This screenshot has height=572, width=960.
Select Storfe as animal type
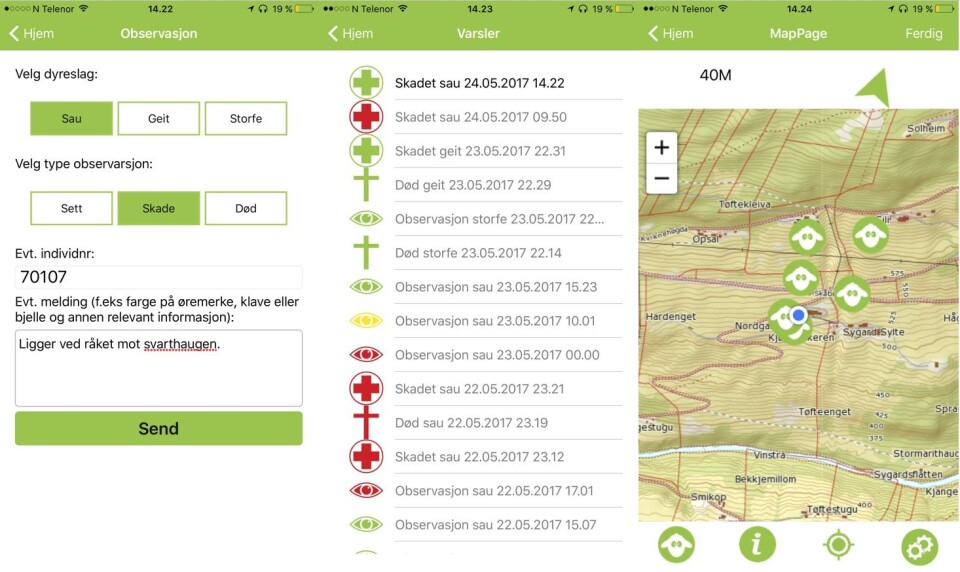coord(245,118)
